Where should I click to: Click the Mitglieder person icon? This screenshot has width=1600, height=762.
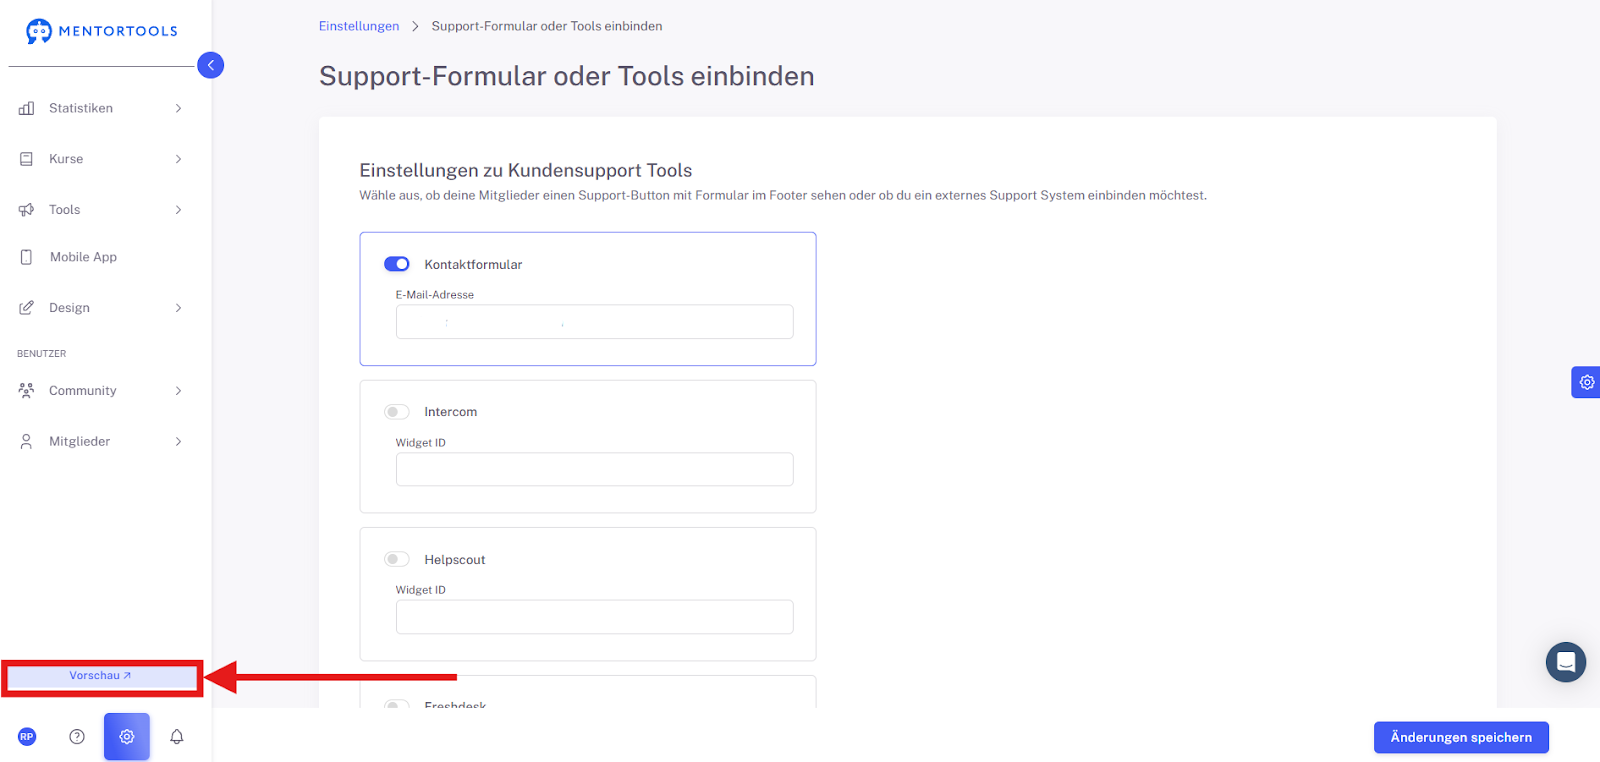click(27, 441)
